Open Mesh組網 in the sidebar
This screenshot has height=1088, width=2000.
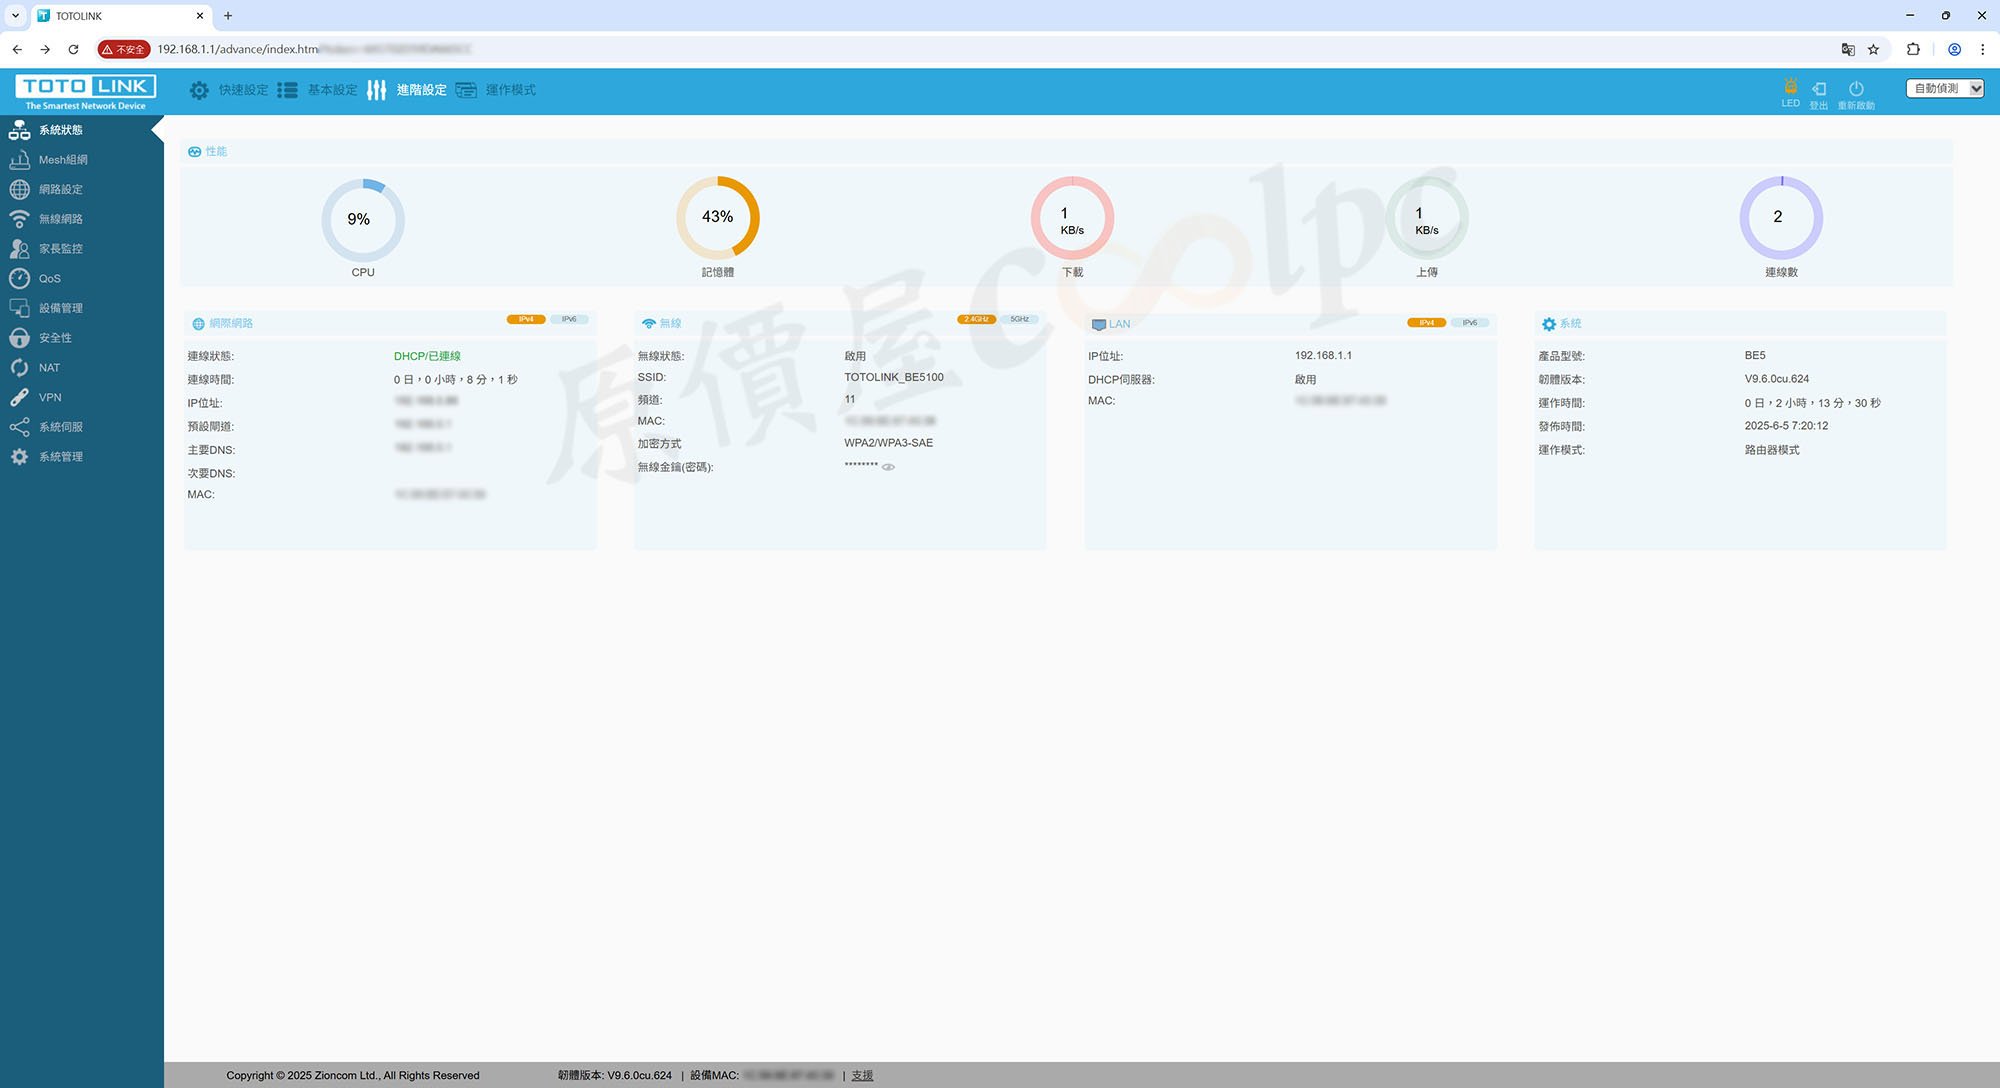pyautogui.click(x=63, y=160)
